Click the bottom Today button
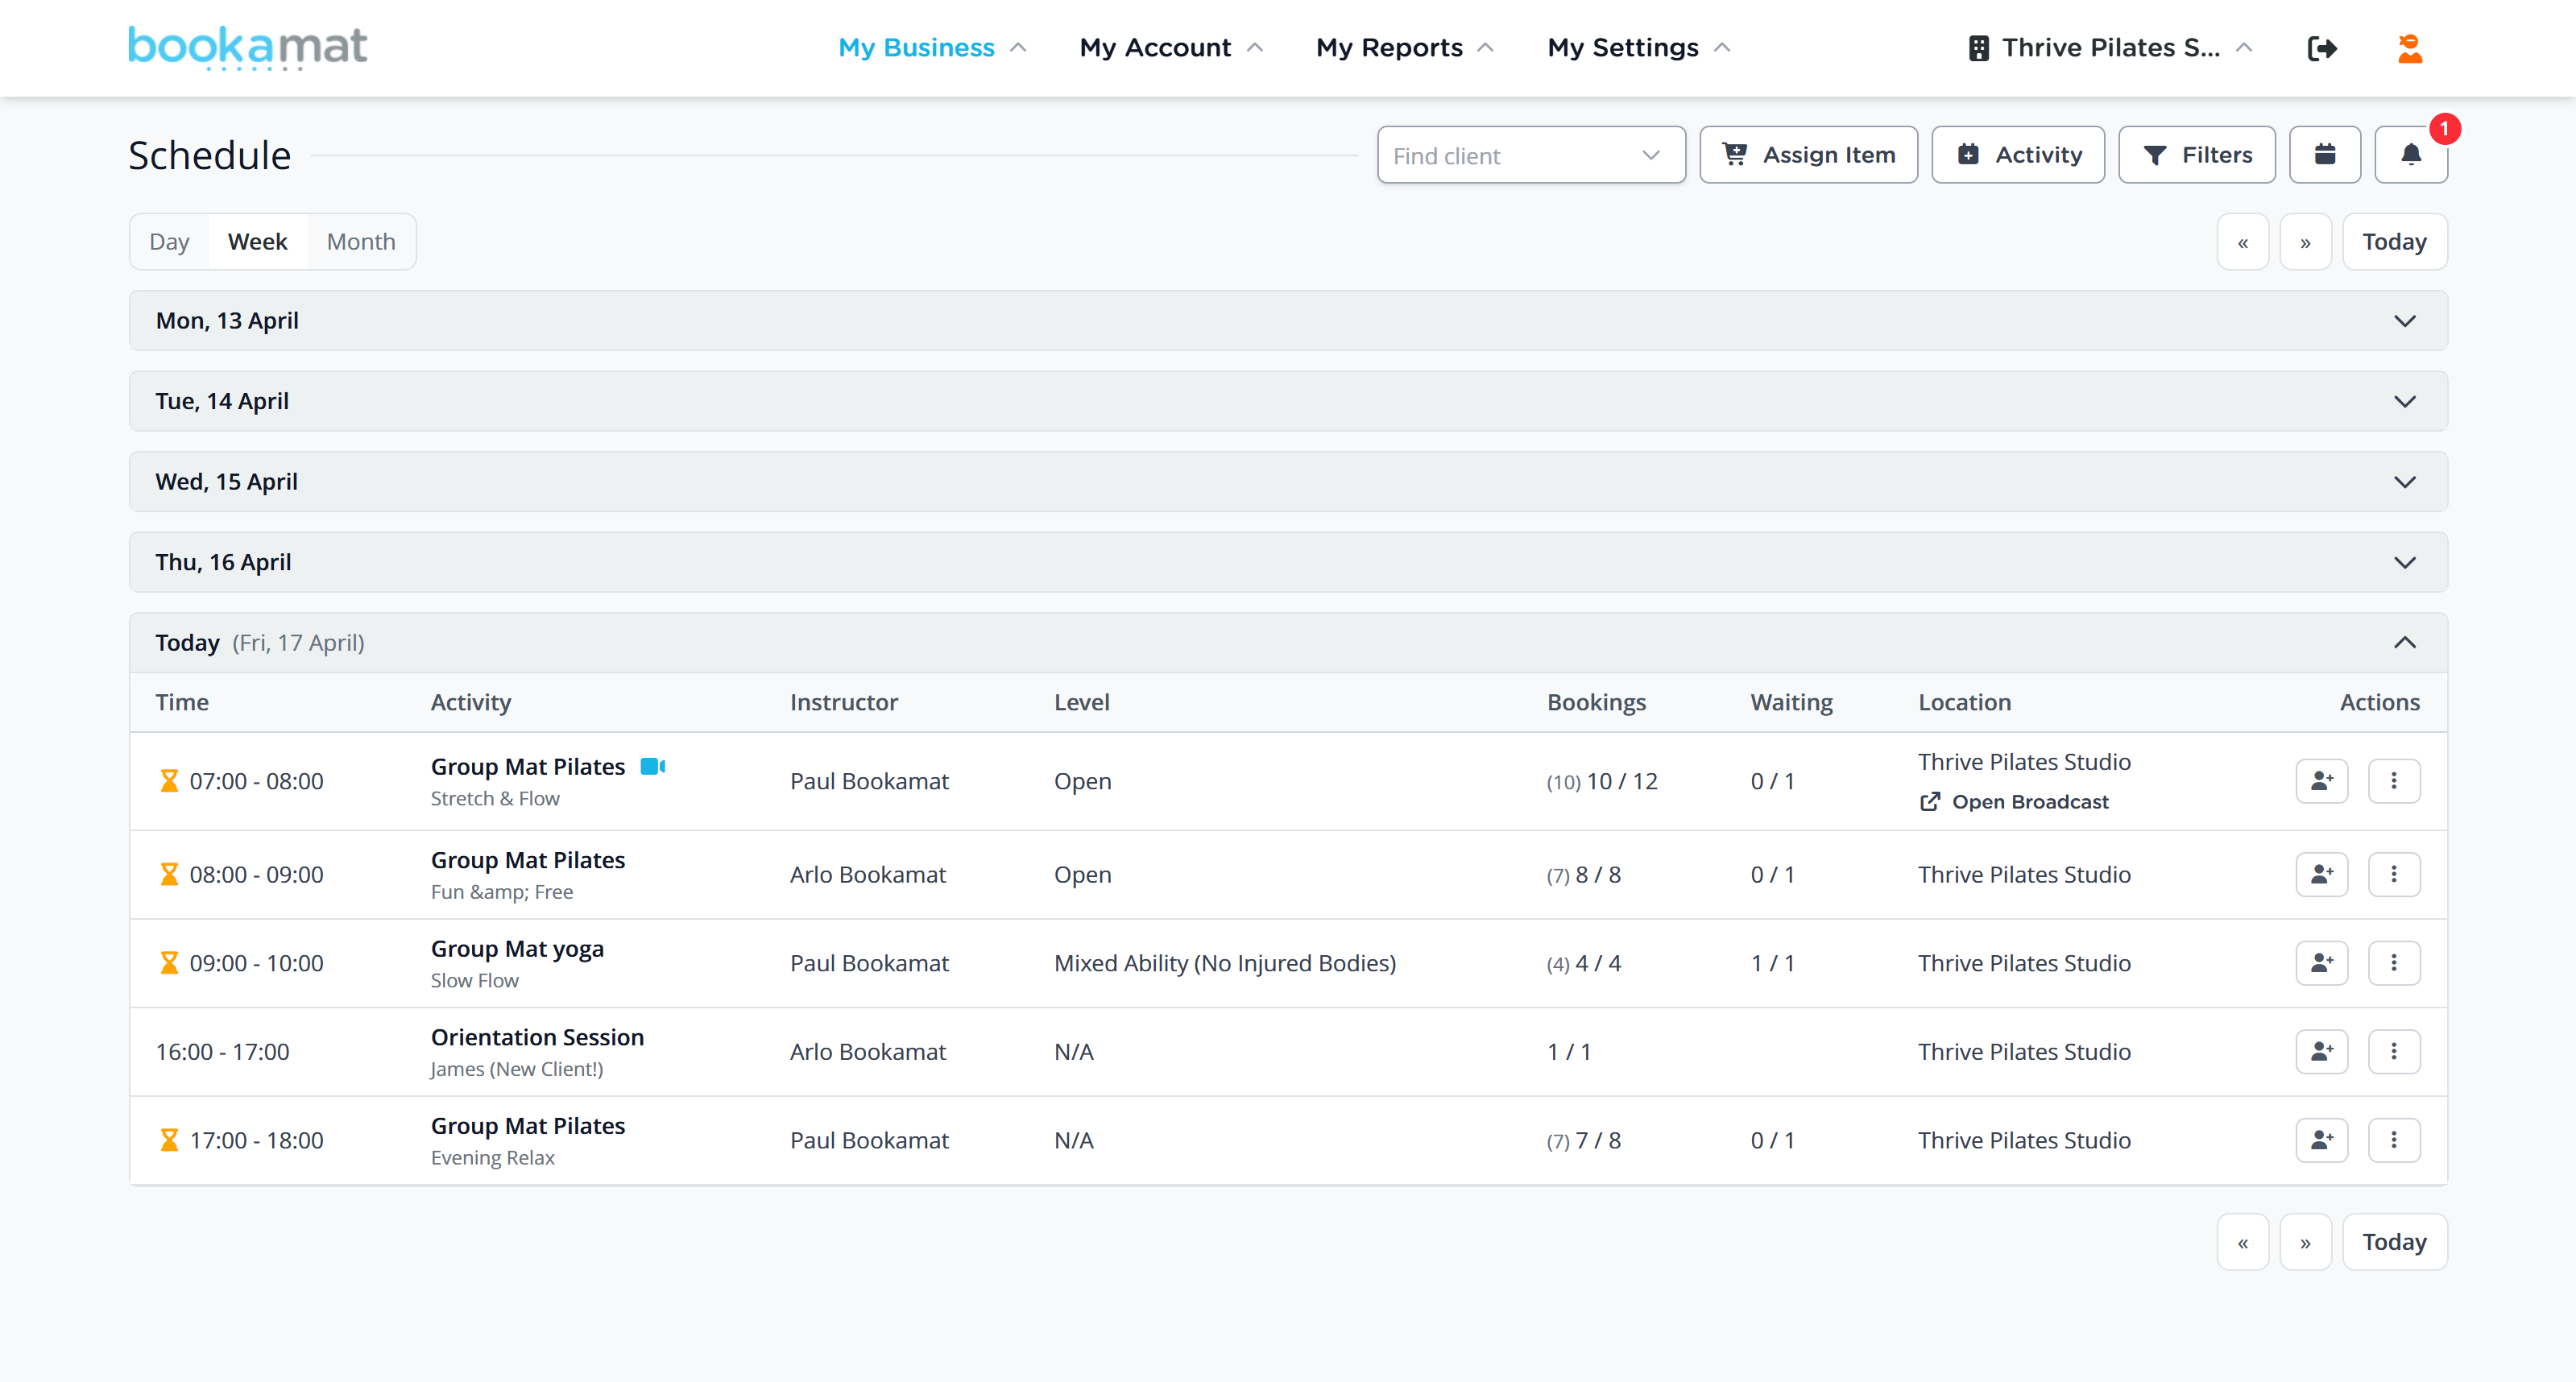 2395,1242
